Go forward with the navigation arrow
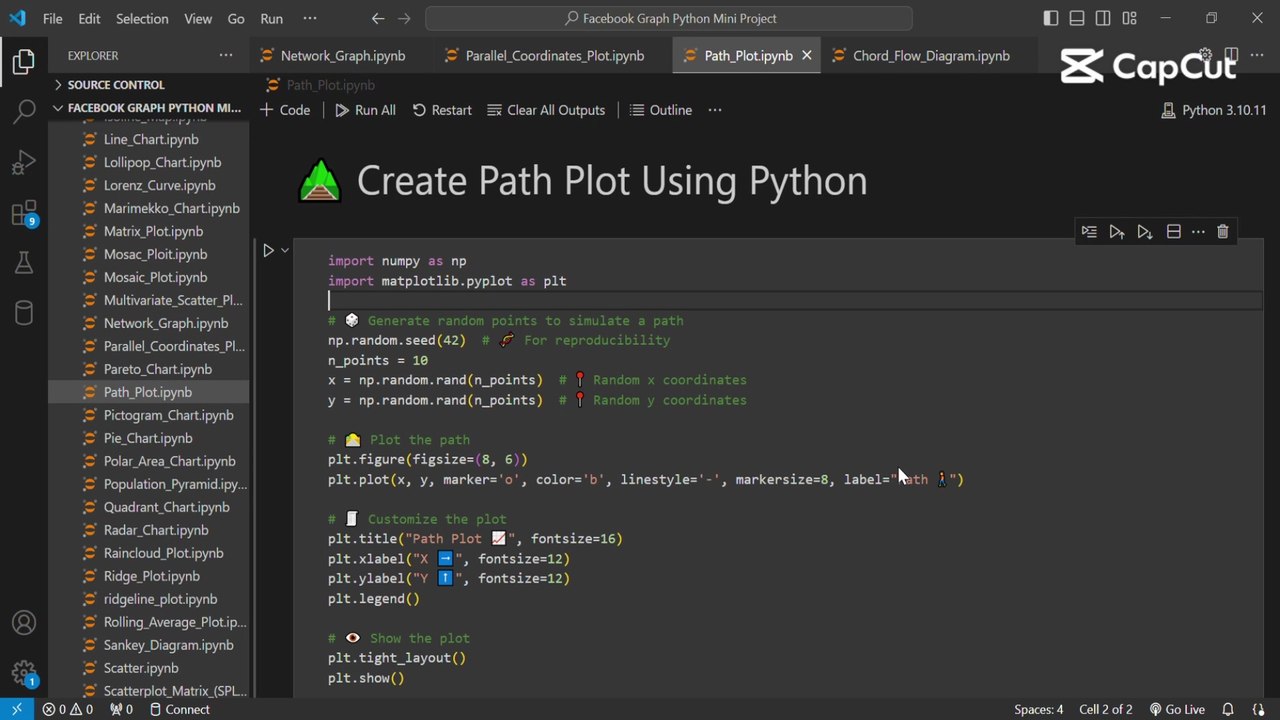Screen dimensions: 1280x720 point(404,18)
